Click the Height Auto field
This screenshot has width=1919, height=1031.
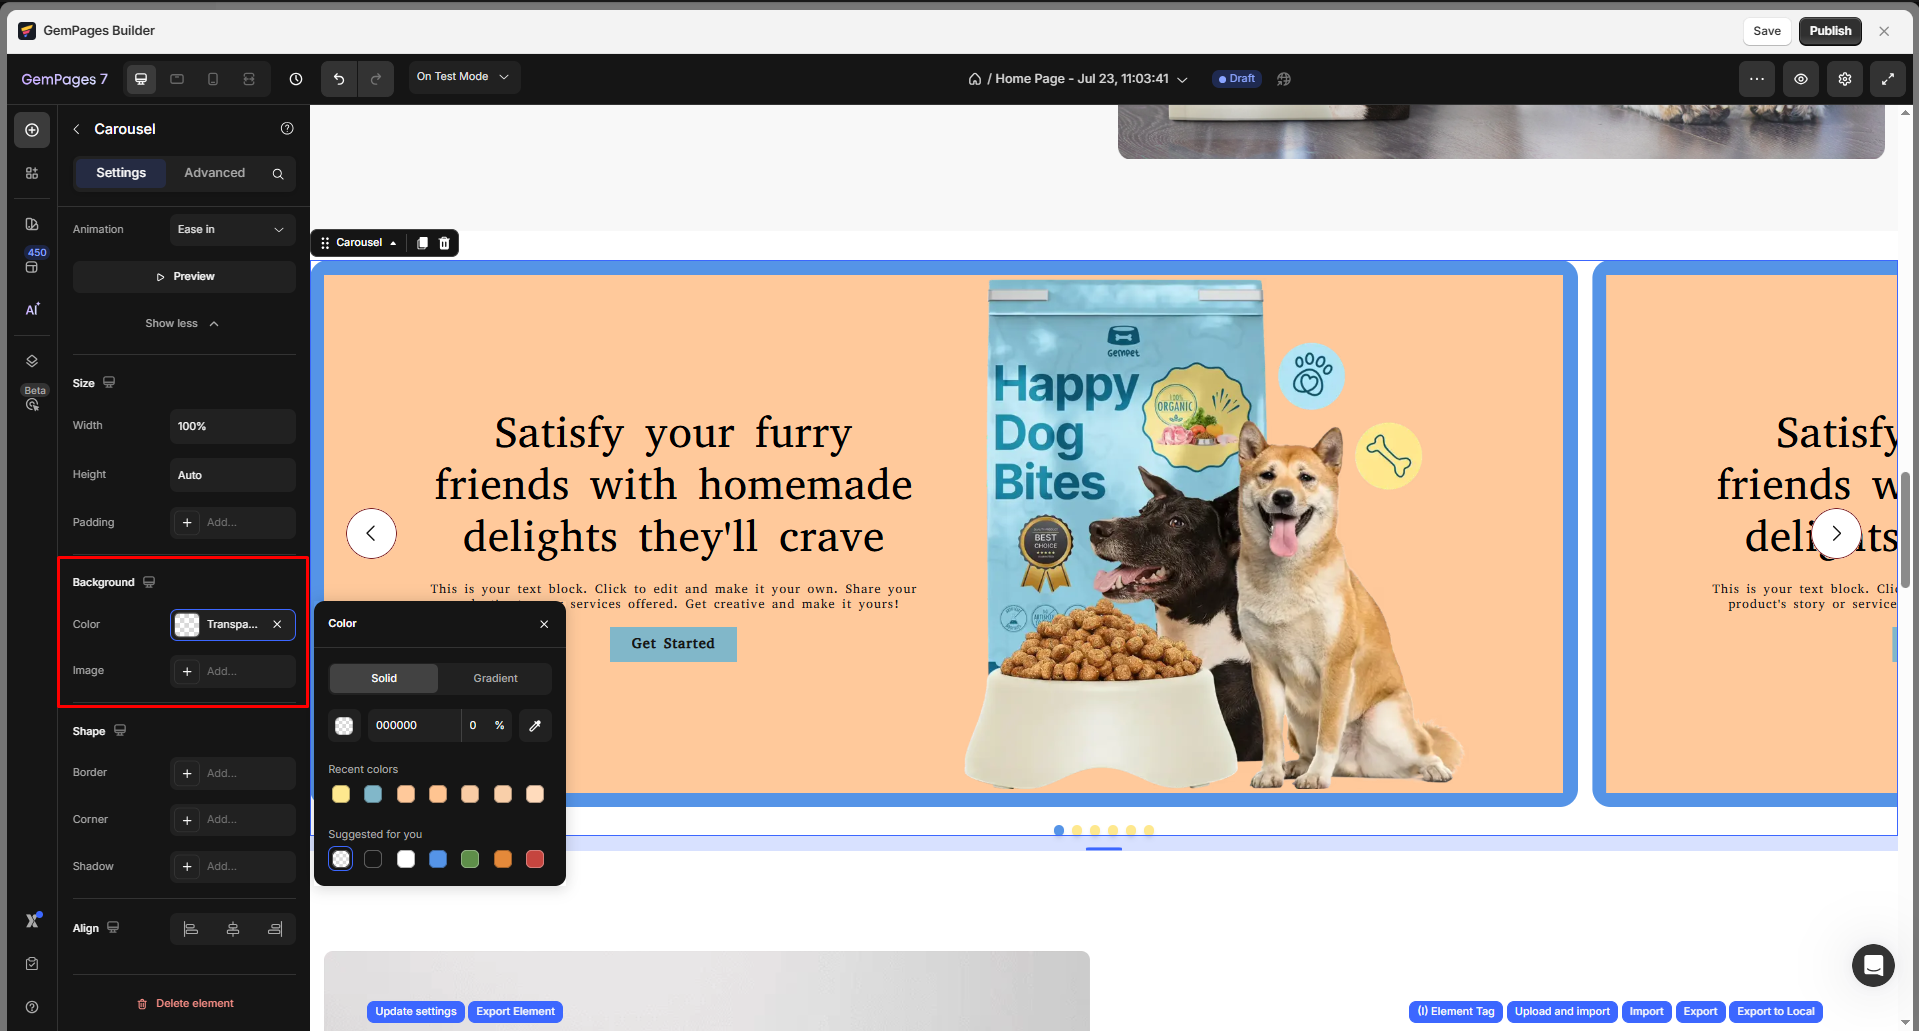point(232,475)
